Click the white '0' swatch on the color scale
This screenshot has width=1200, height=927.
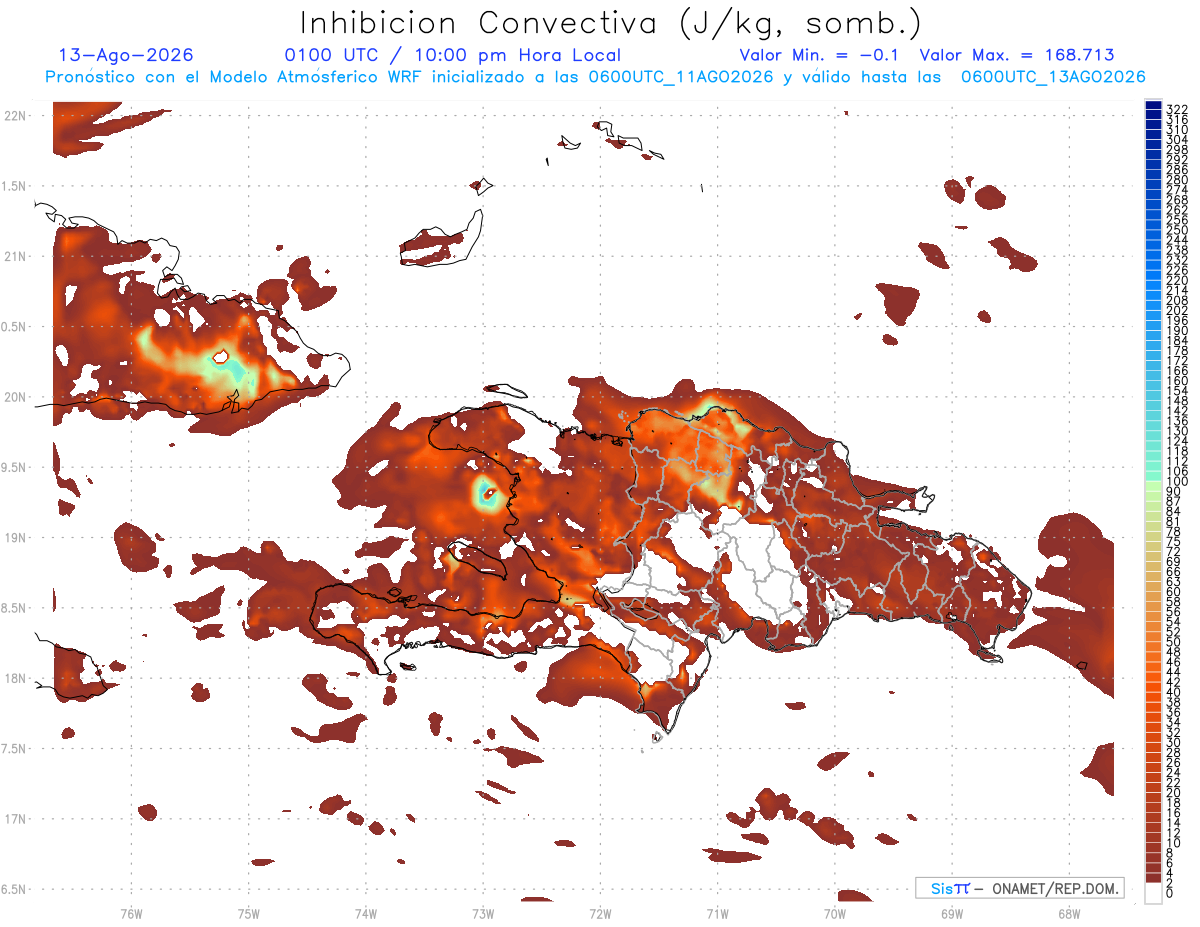pyautogui.click(x=1153, y=894)
